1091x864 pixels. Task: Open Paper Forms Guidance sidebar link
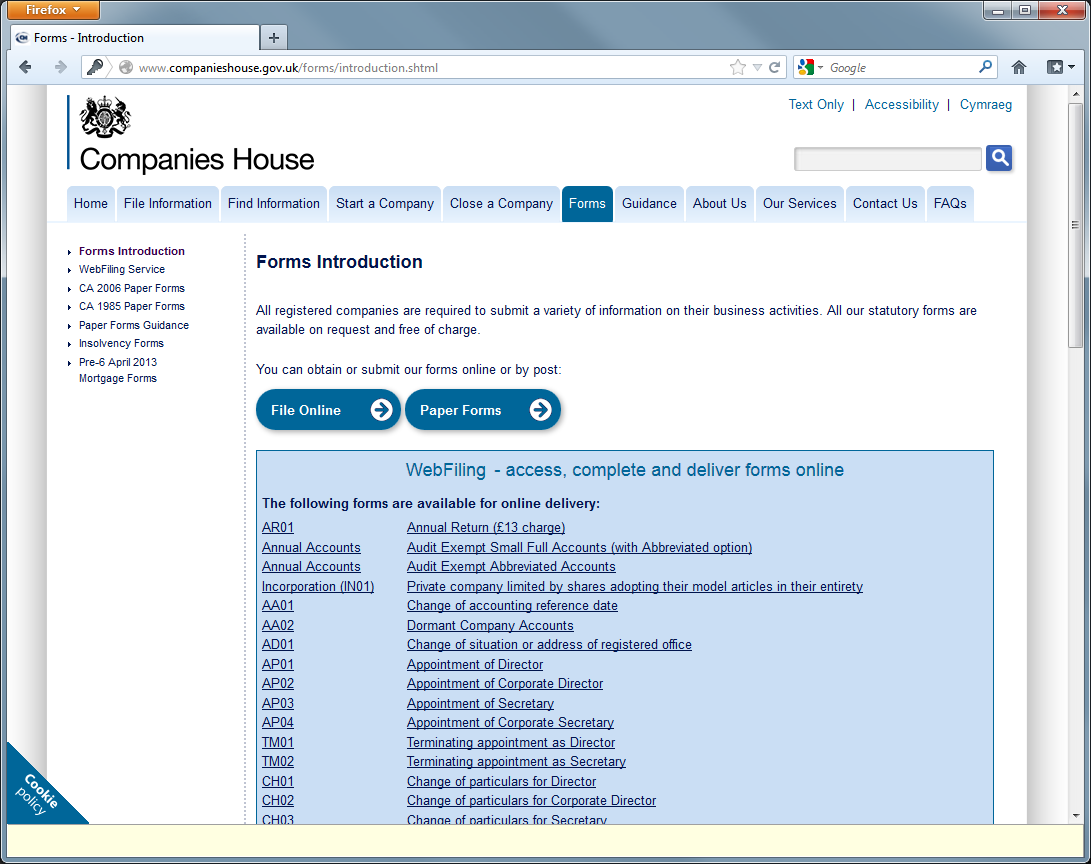134,325
